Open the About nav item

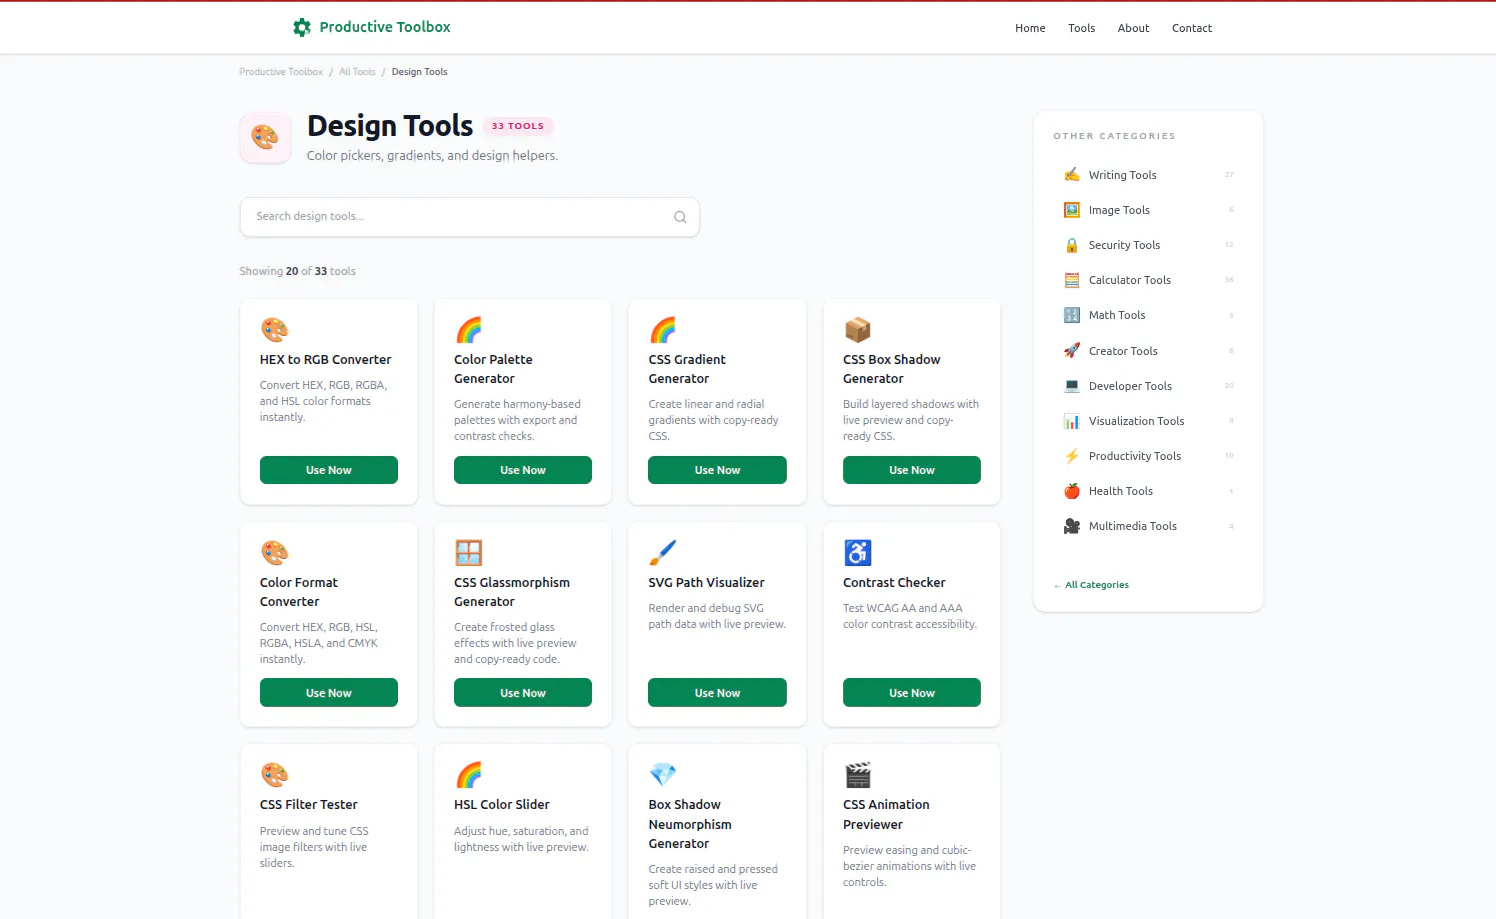tap(1133, 28)
